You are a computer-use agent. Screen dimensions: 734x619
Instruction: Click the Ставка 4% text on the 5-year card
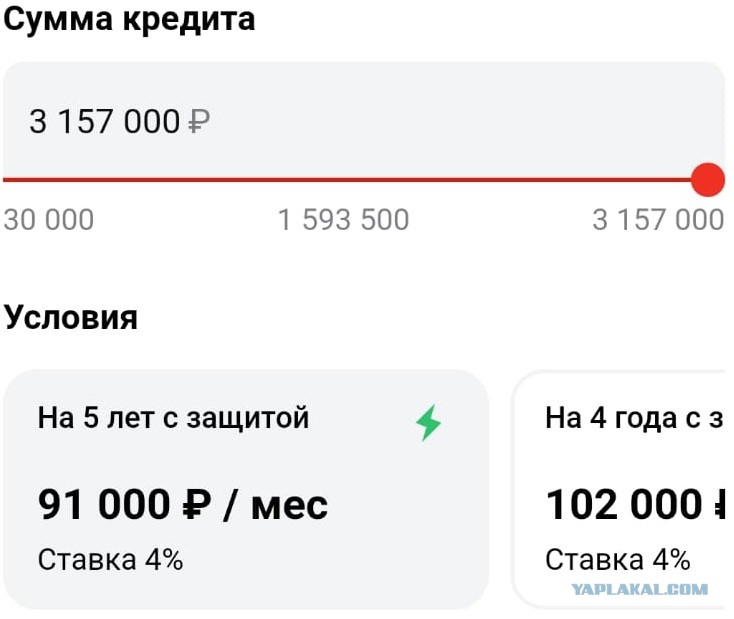coord(110,560)
